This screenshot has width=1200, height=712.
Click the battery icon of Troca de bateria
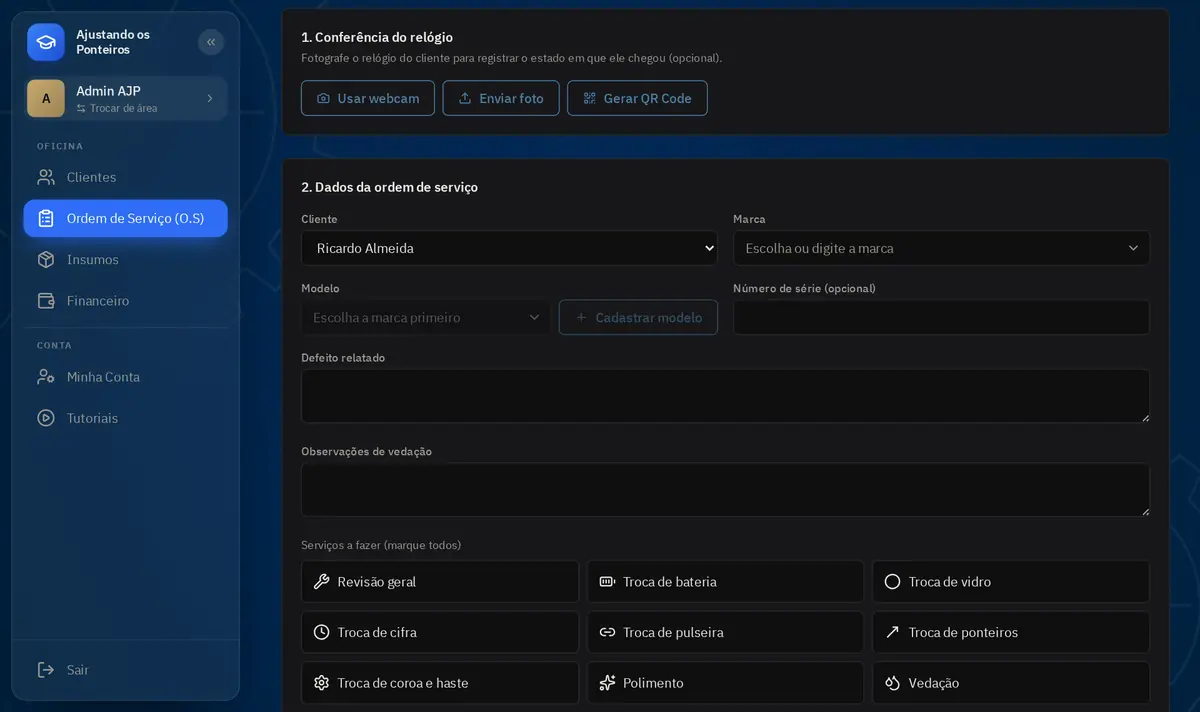tap(607, 581)
